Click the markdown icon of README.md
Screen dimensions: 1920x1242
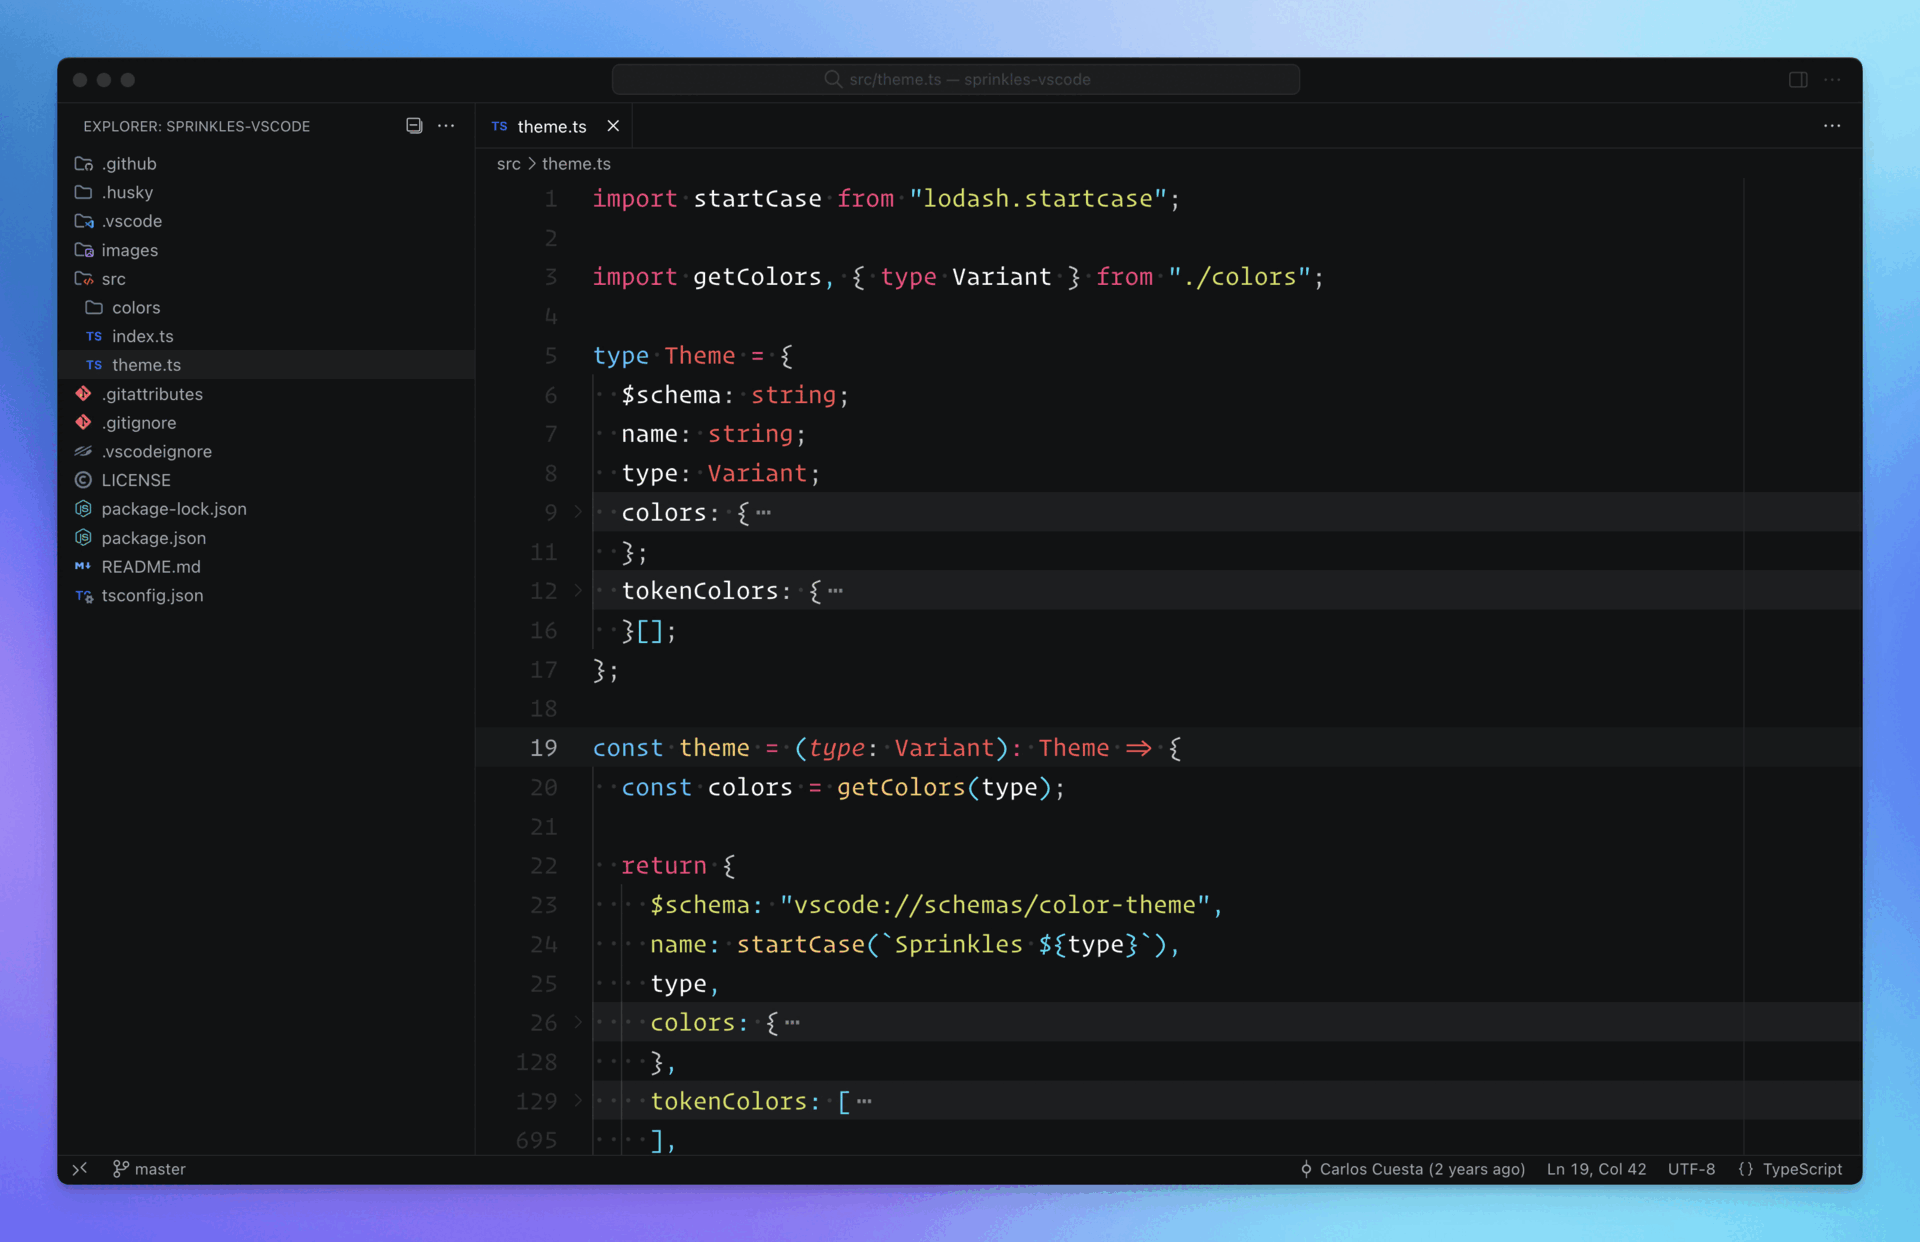[83, 567]
